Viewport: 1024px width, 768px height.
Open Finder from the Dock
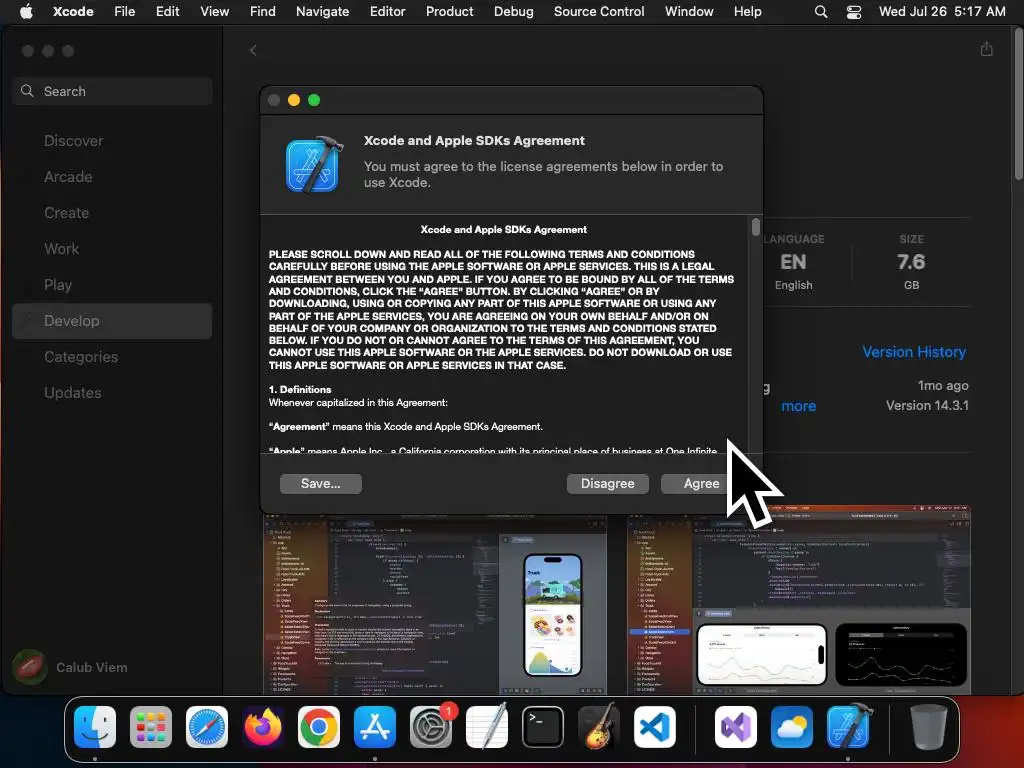tap(95, 727)
